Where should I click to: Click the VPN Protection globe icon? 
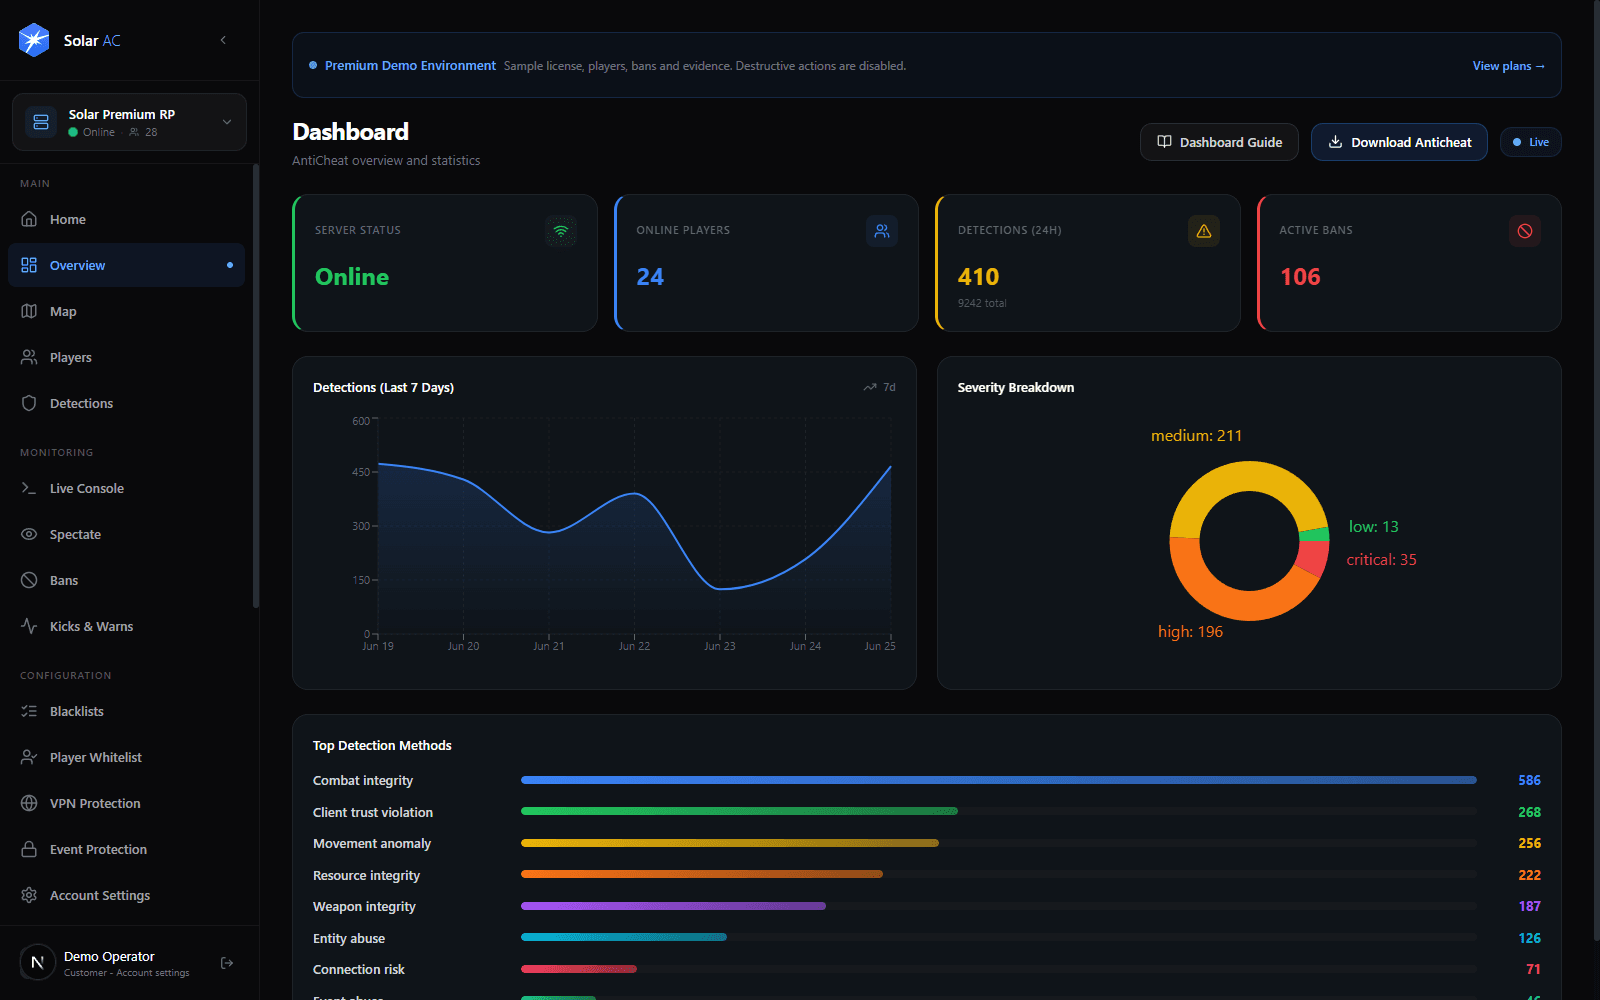coord(29,803)
